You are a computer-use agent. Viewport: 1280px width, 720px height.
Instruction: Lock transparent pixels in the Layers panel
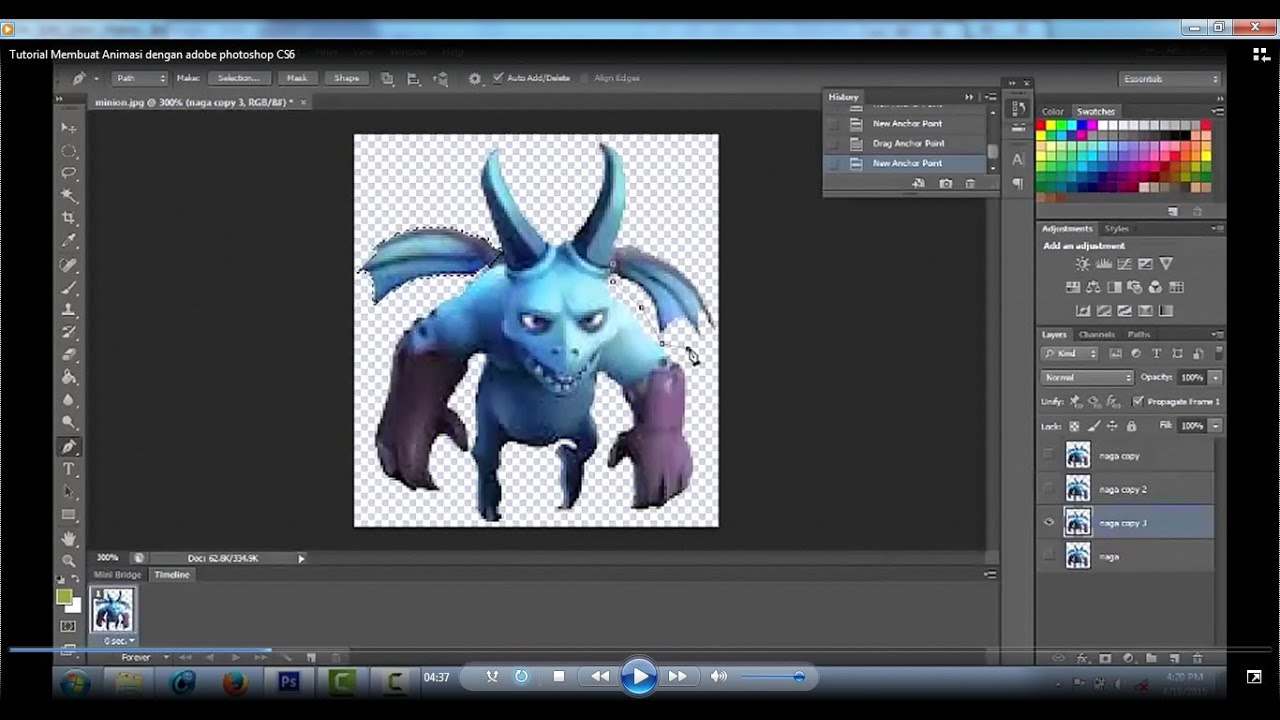point(1075,426)
